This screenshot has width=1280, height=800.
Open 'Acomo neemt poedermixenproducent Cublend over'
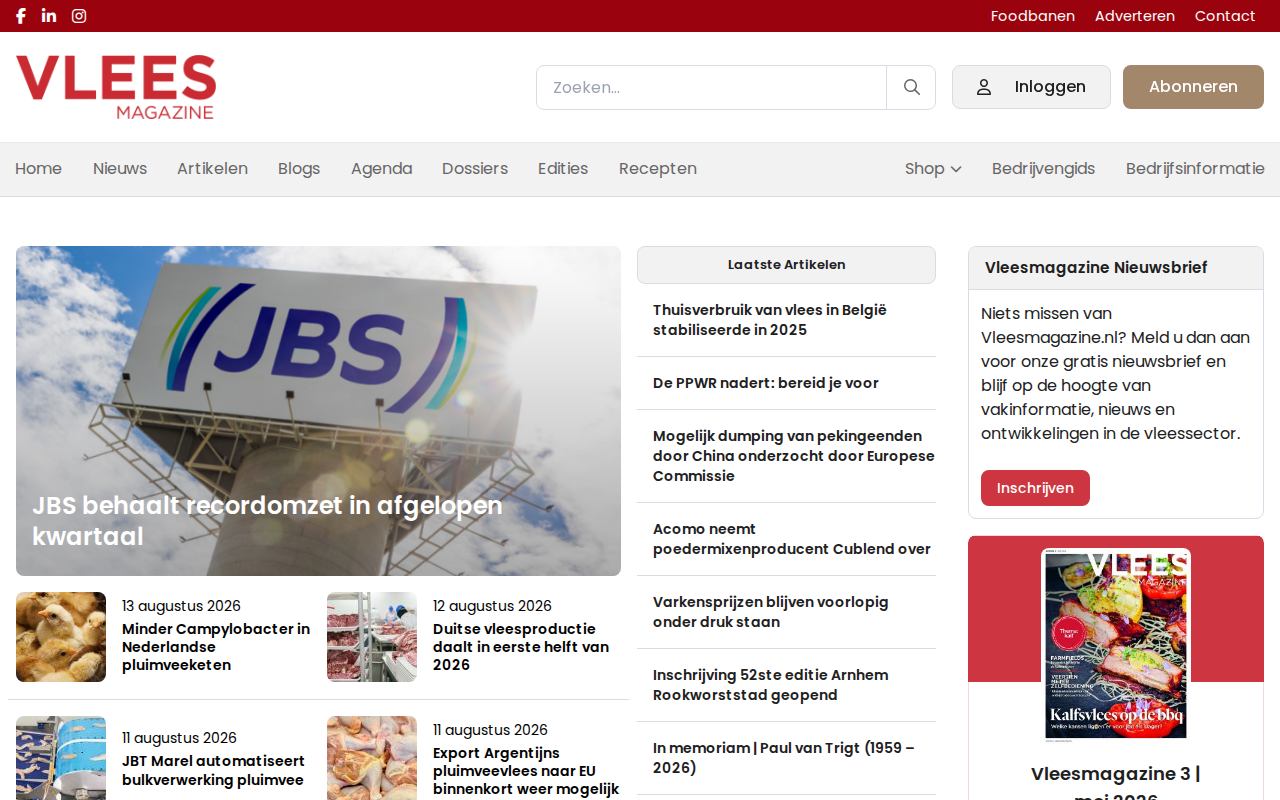click(x=792, y=539)
